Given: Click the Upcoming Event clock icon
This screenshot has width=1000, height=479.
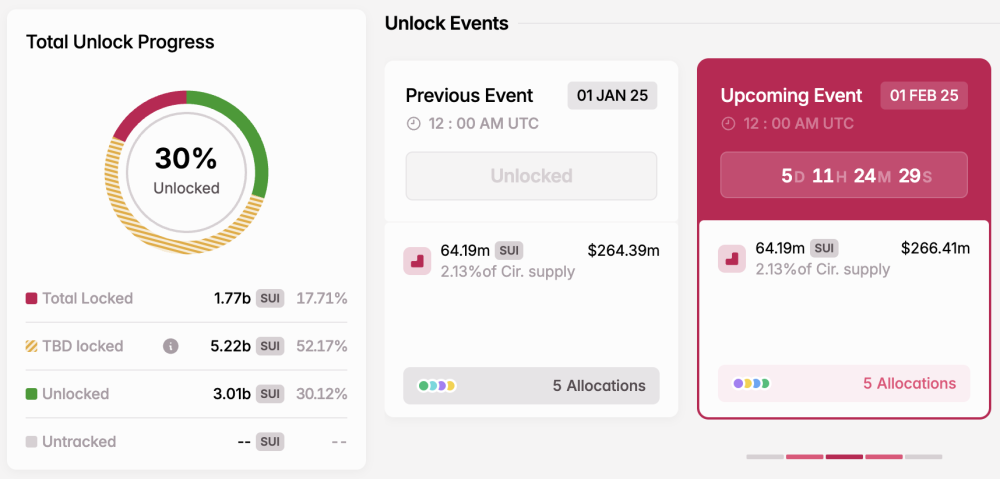Looking at the screenshot, I should pos(728,124).
